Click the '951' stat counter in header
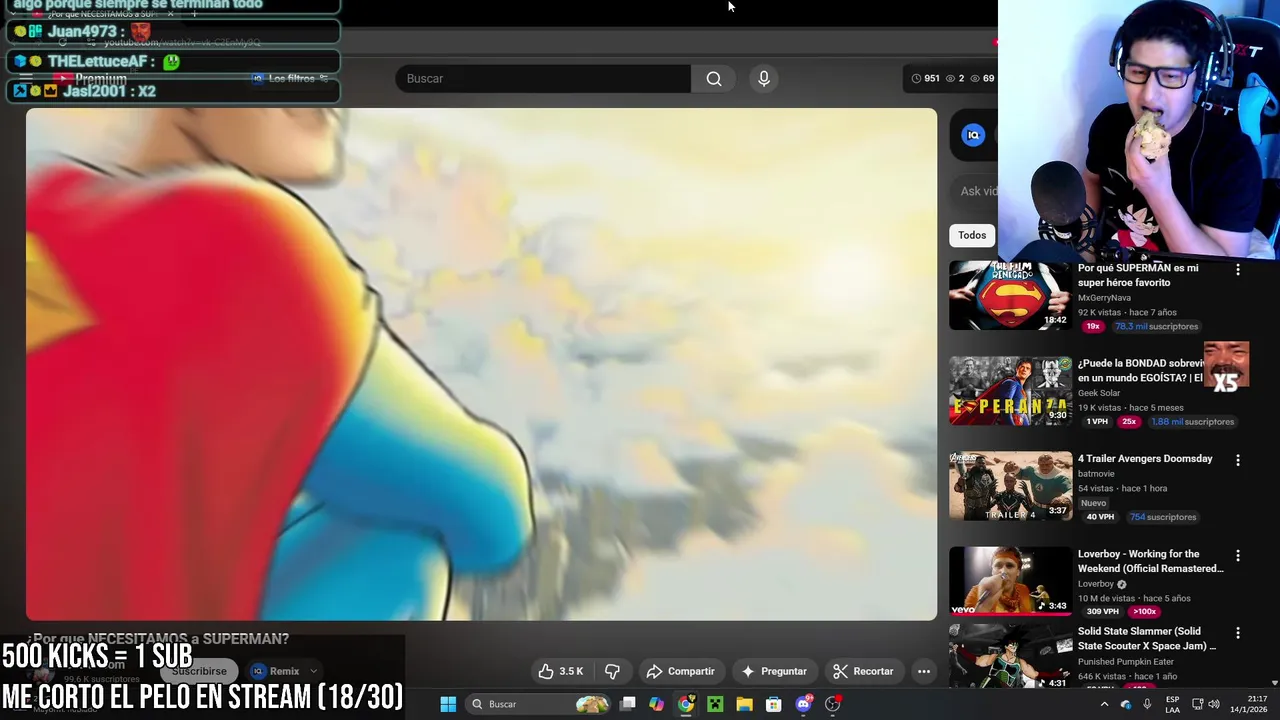This screenshot has width=1280, height=720. click(x=925, y=79)
